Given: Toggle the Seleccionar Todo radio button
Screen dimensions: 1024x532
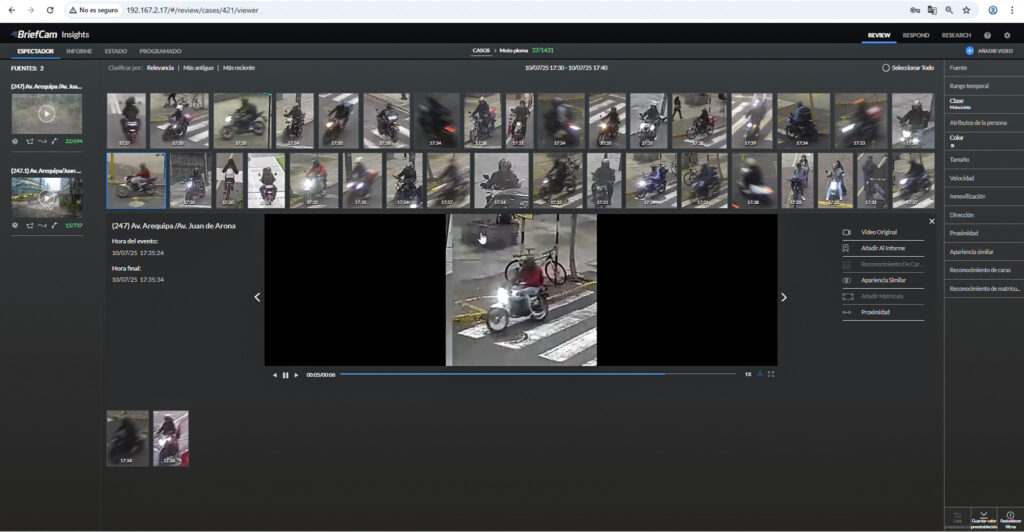Looking at the screenshot, I should coord(886,68).
